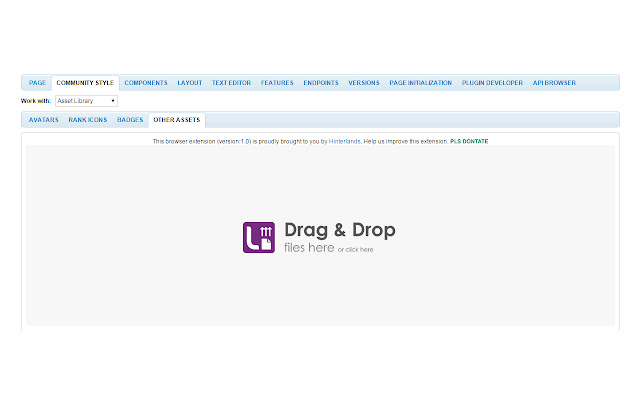Click the 'files here' text
Screen dimensions: 640x400
(x=309, y=248)
